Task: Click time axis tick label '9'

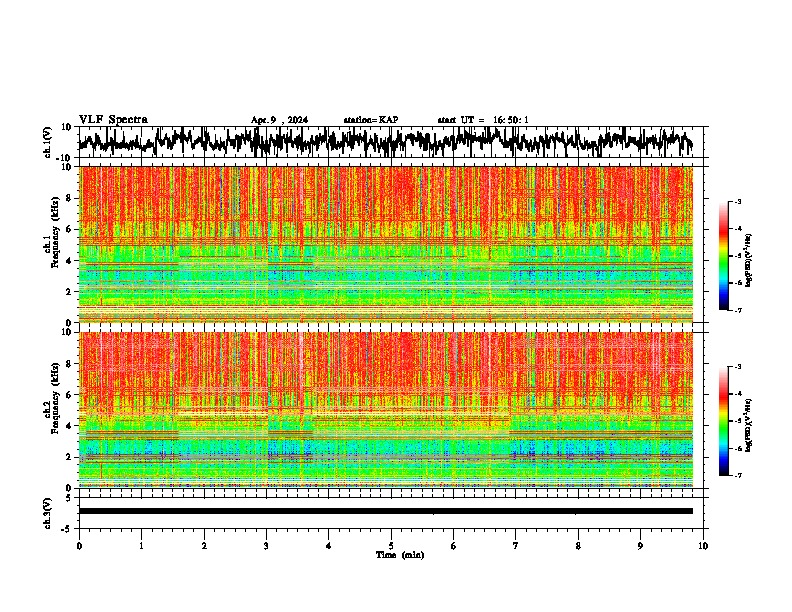Action: [x=641, y=546]
